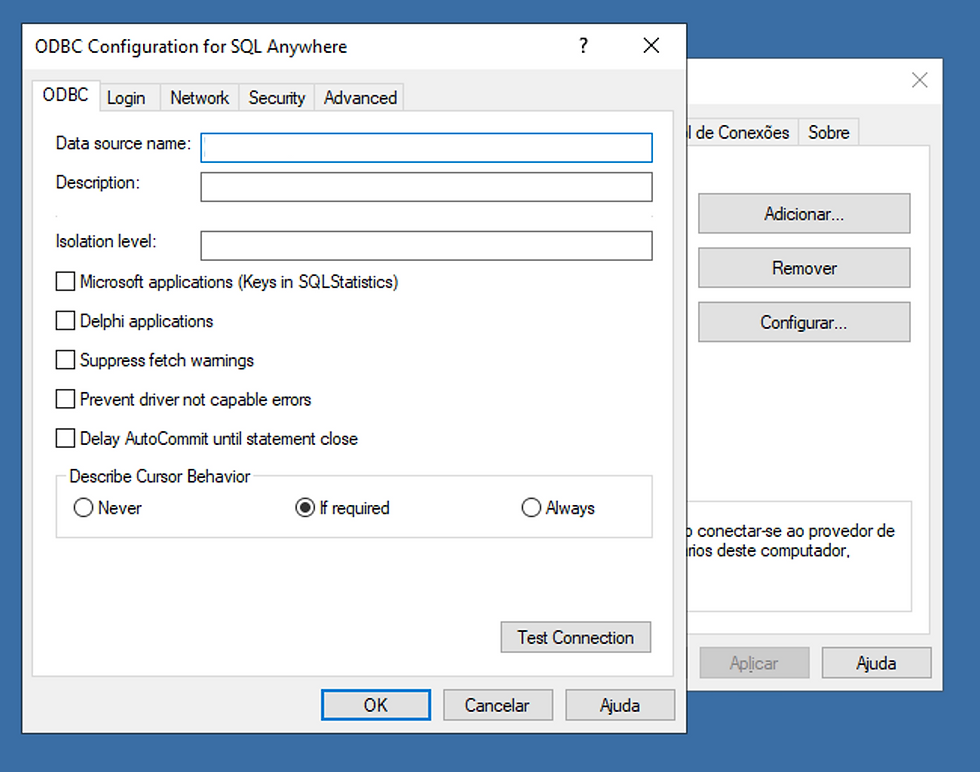Confirm with the OK button
980x772 pixels.
click(376, 705)
